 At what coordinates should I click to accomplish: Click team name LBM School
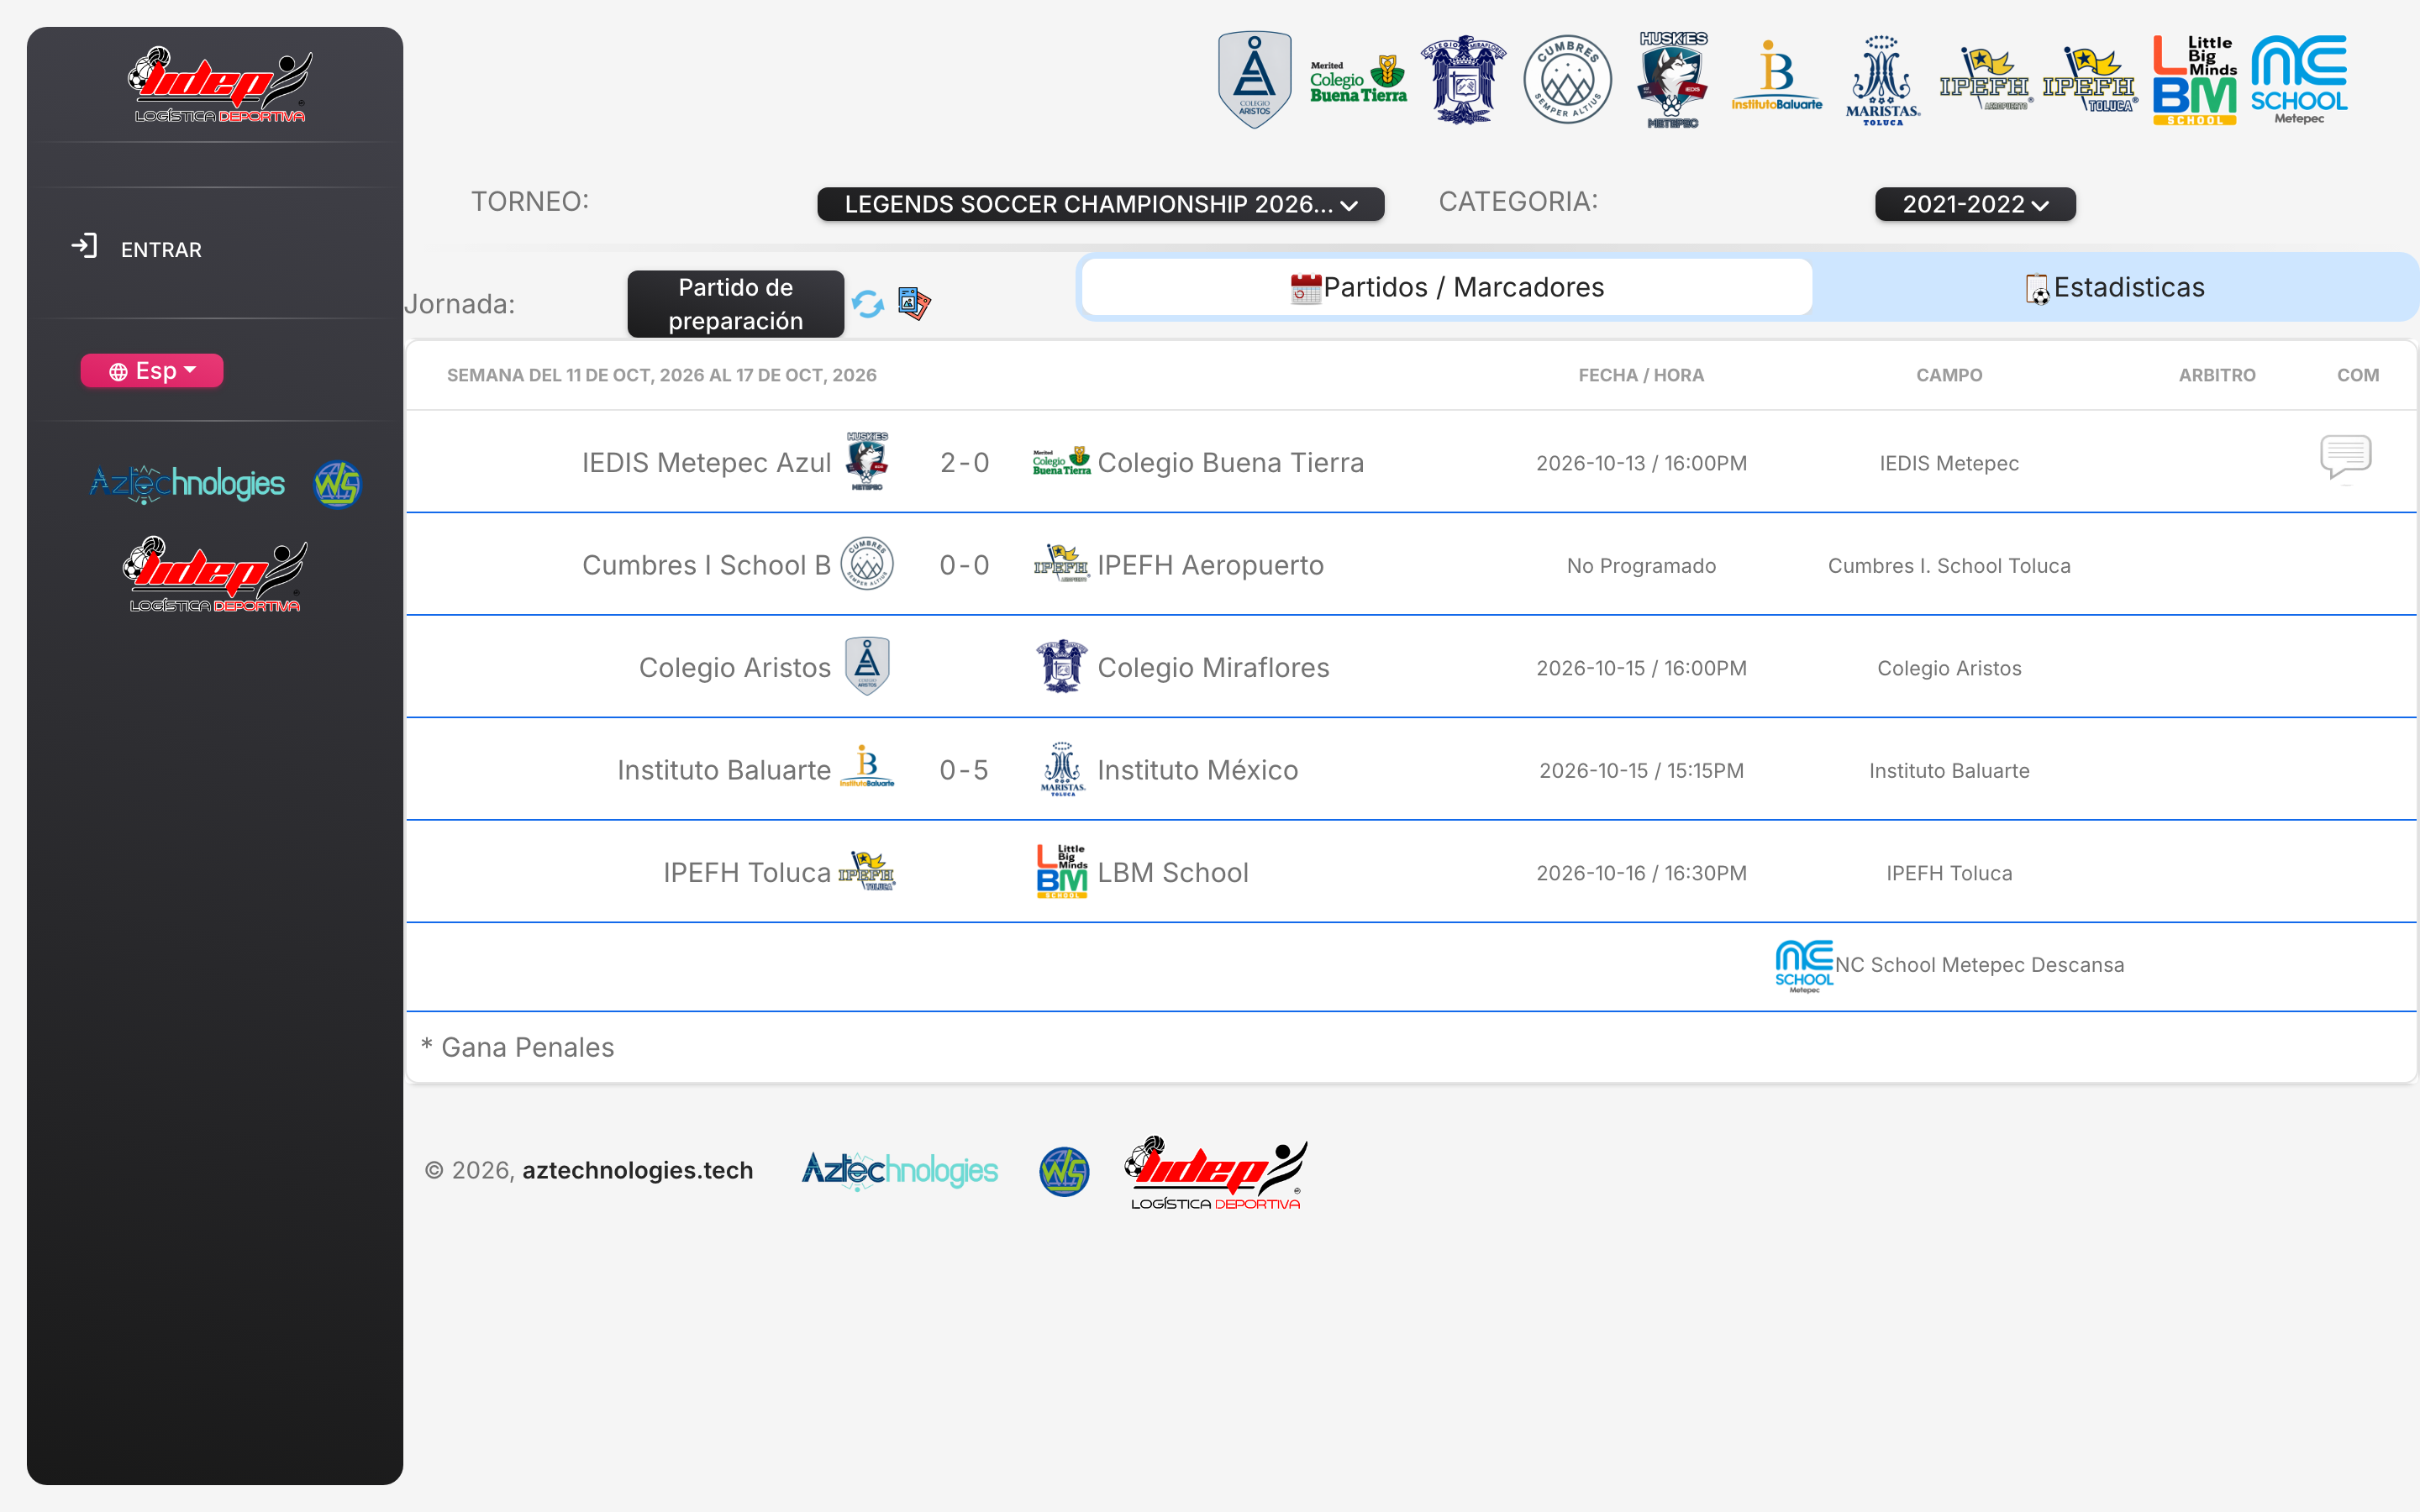1172,872
